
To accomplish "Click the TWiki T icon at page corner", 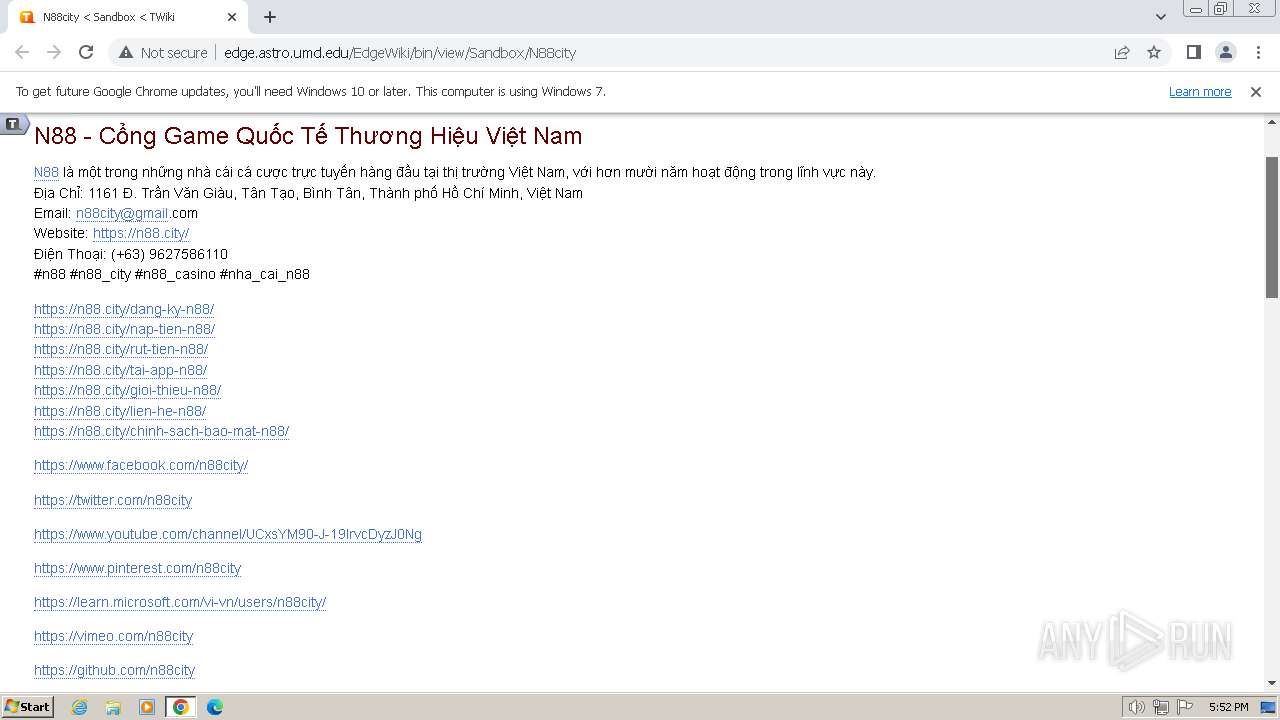I will coord(12,124).
